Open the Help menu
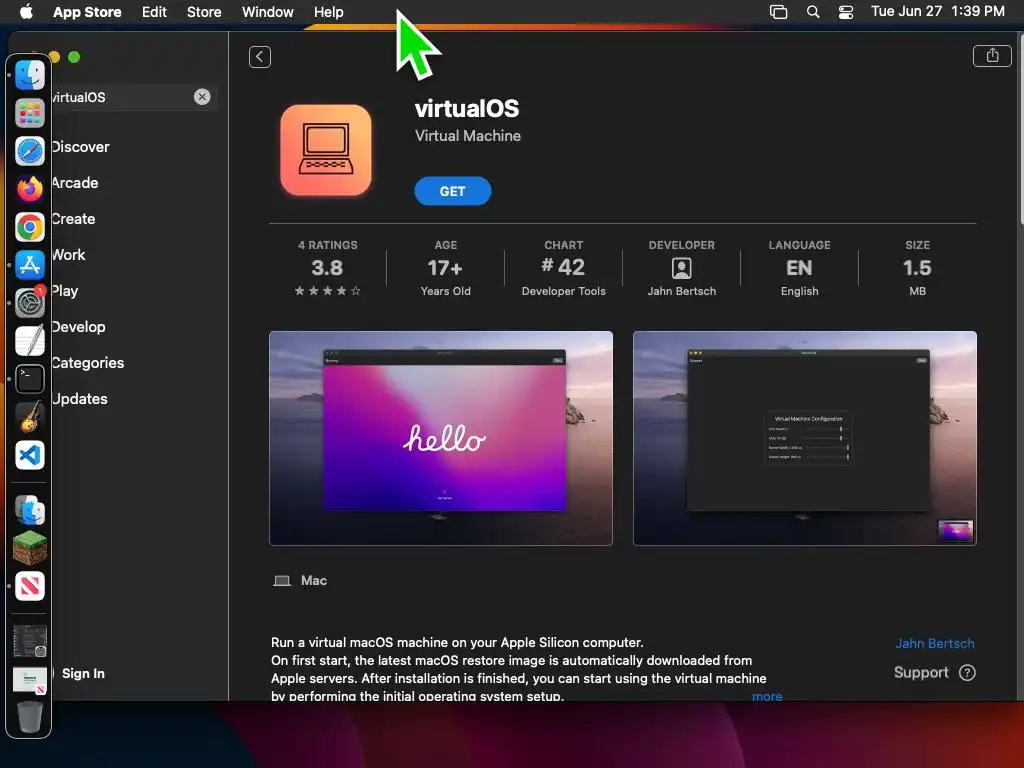 (328, 12)
